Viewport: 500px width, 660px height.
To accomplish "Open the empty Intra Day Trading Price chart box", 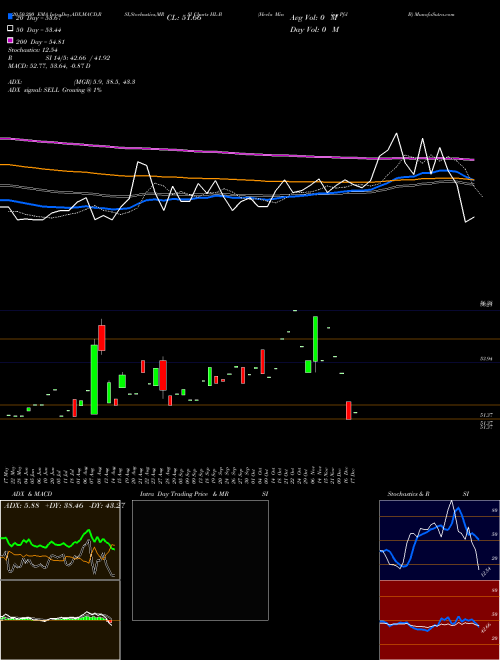I will 200,560.
